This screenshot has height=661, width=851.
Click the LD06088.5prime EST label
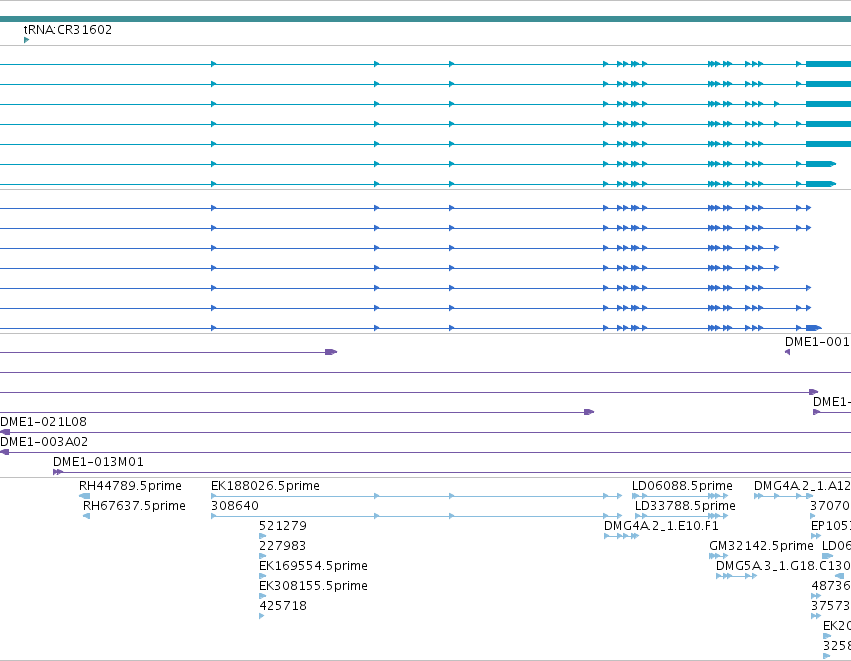(682, 486)
